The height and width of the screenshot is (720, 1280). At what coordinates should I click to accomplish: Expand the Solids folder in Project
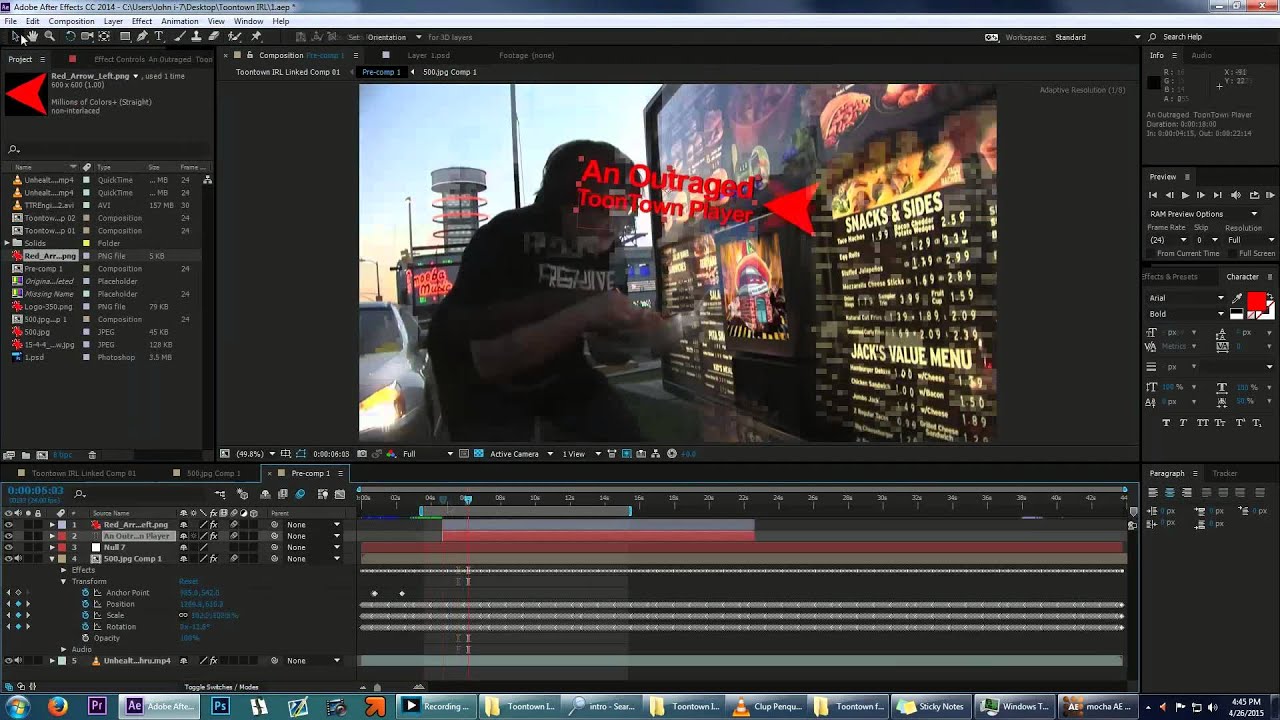click(x=8, y=243)
